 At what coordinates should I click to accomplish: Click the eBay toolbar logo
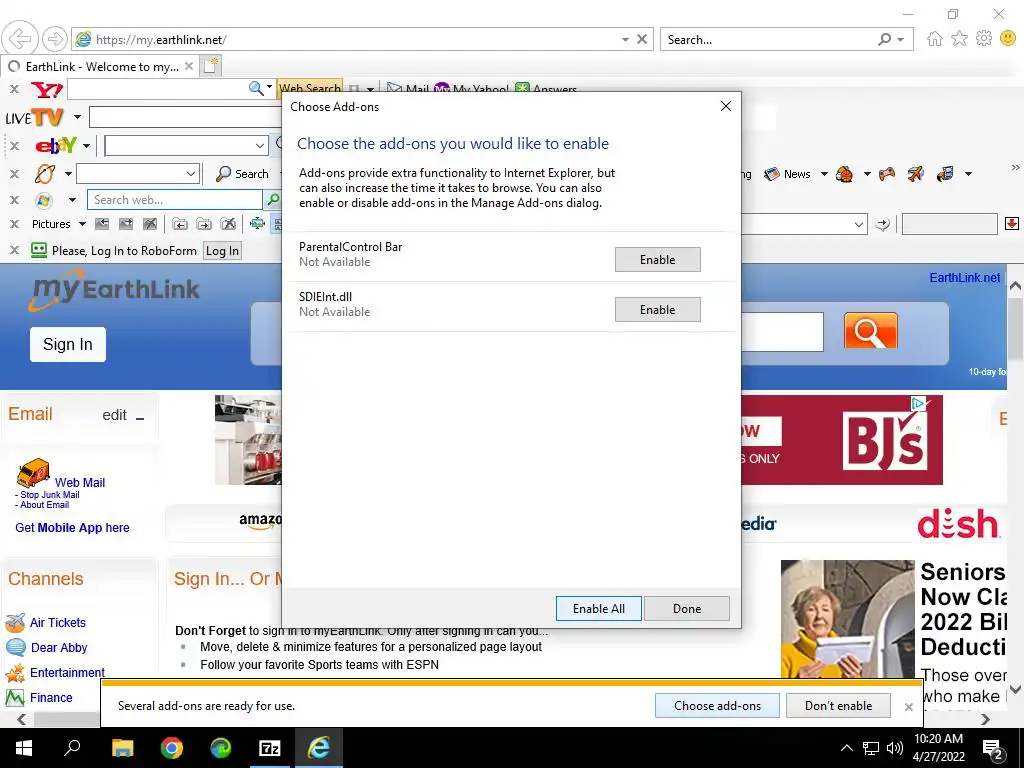(x=56, y=145)
